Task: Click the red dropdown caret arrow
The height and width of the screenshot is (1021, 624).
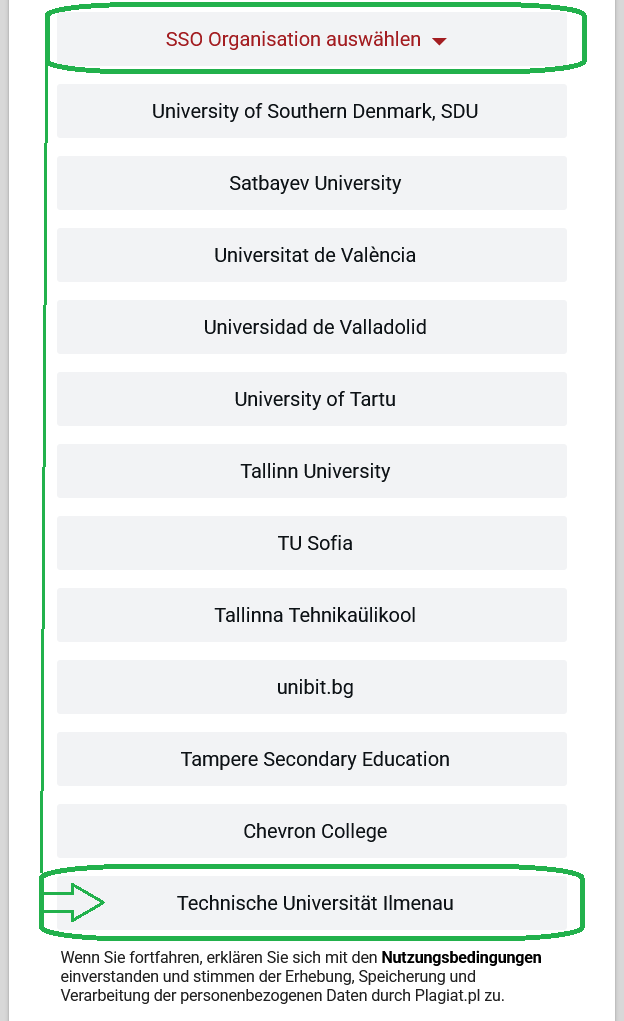Action: pos(440,41)
